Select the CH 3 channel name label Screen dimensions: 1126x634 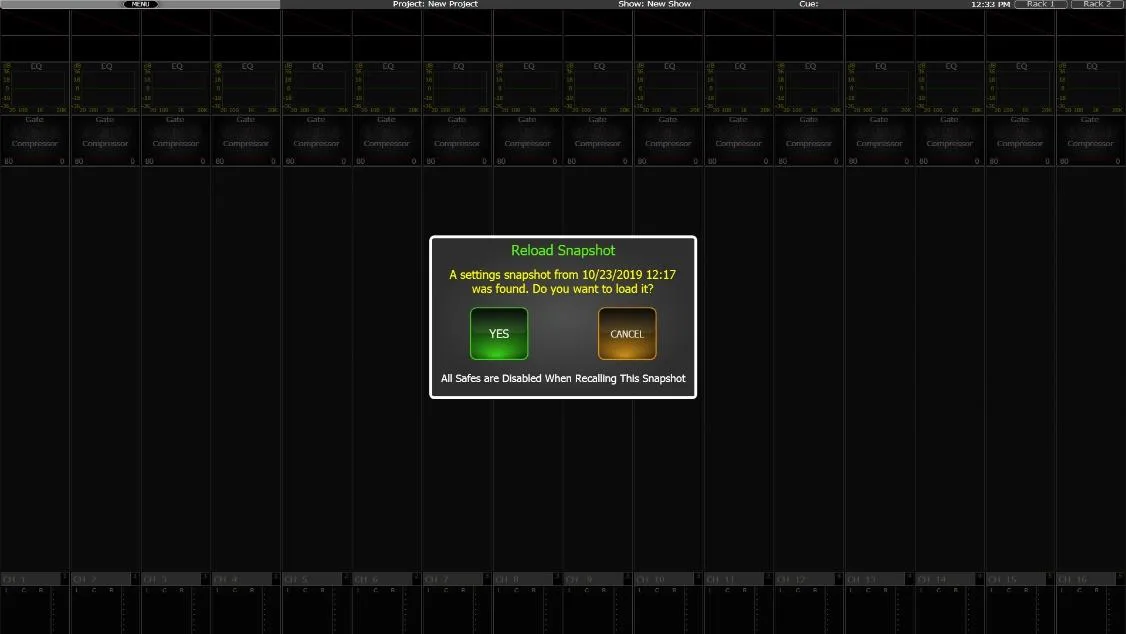[x=171, y=579]
